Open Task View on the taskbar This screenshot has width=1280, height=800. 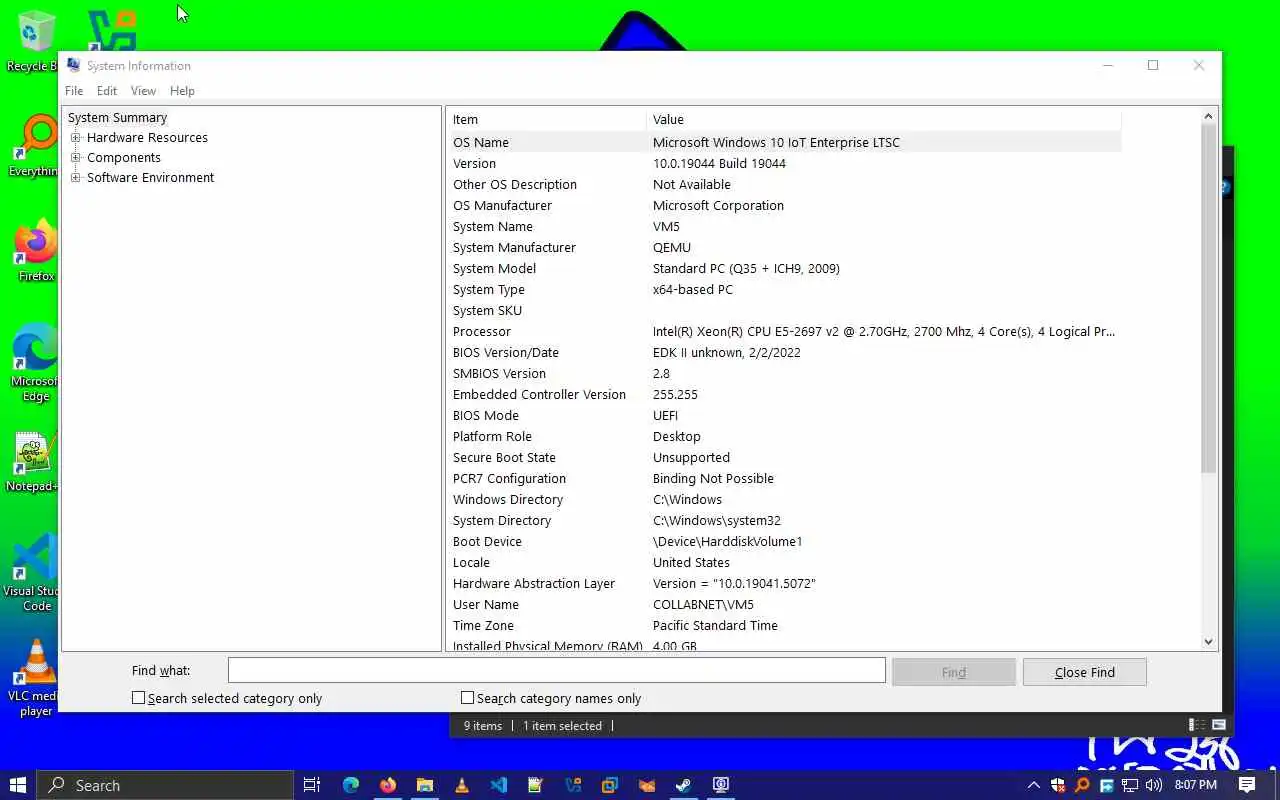312,785
